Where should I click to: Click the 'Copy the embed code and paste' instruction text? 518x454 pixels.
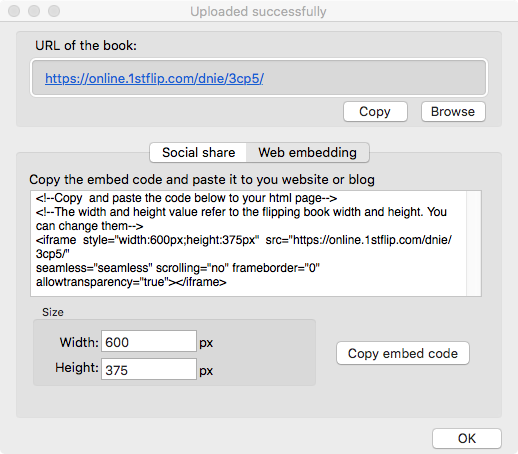(202, 180)
